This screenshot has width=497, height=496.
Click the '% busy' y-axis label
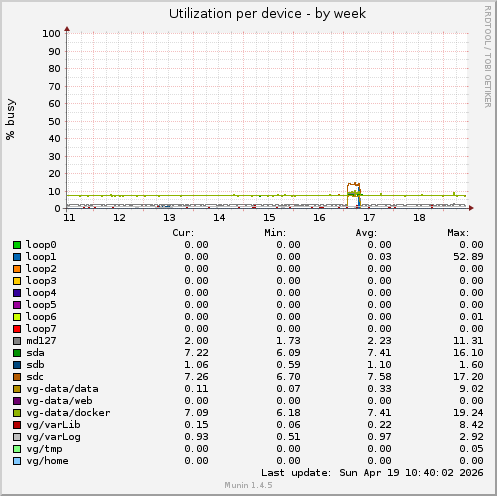click(x=10, y=119)
